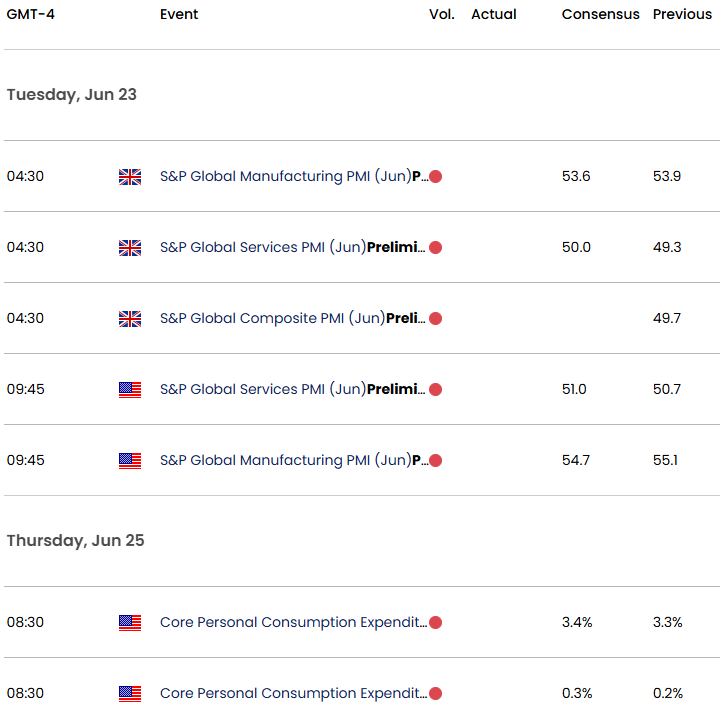The width and height of the screenshot is (720, 710).
Task: Click the Previous column header
Action: coord(682,14)
